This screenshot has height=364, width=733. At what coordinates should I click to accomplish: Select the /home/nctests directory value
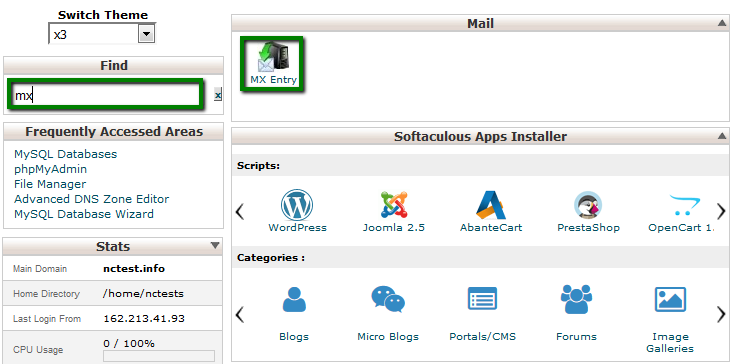[144, 294]
